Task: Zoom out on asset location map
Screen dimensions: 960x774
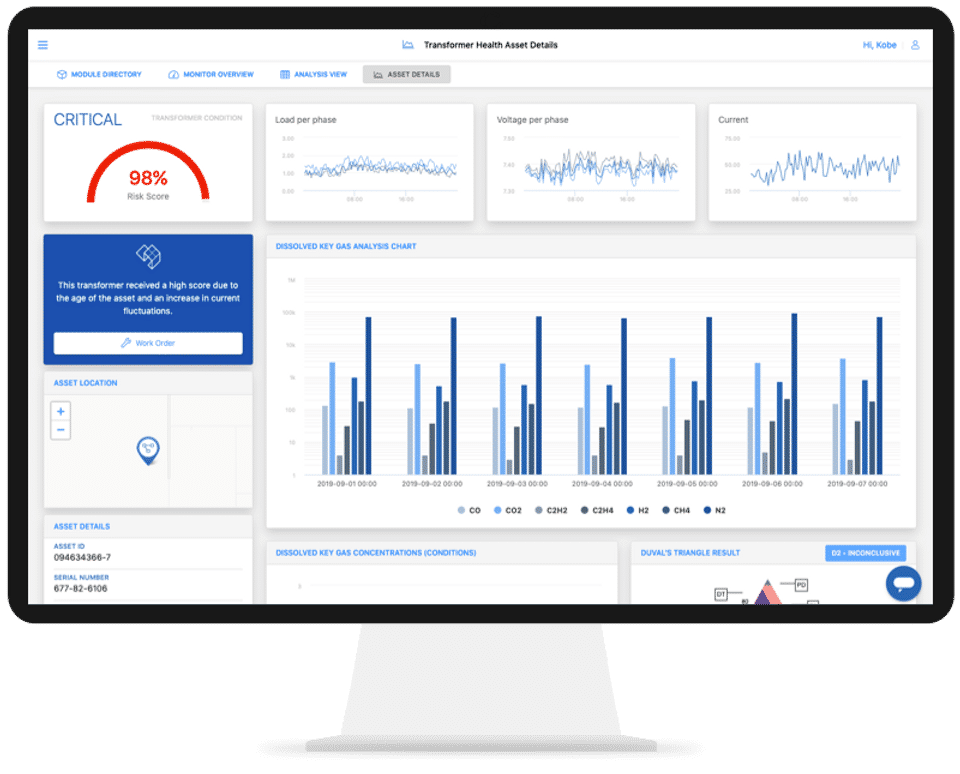Action: click(x=61, y=430)
